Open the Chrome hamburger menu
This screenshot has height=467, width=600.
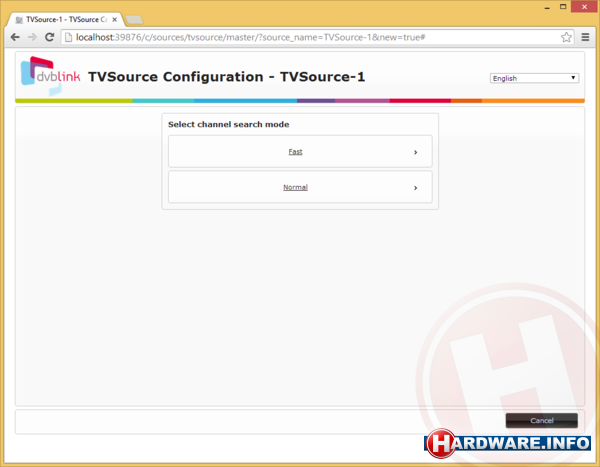pos(585,37)
